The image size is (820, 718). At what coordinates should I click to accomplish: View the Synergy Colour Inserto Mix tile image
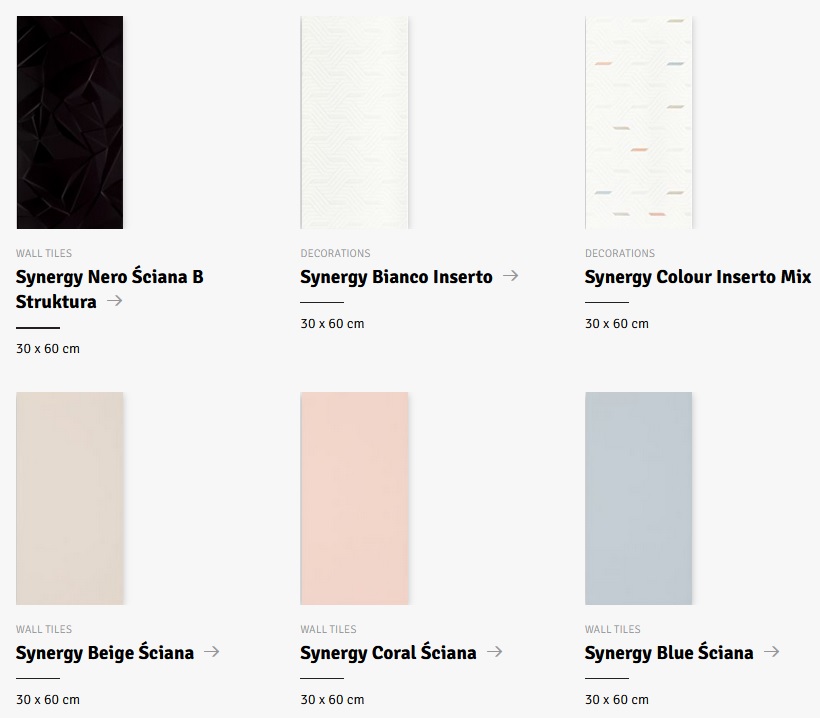click(639, 122)
